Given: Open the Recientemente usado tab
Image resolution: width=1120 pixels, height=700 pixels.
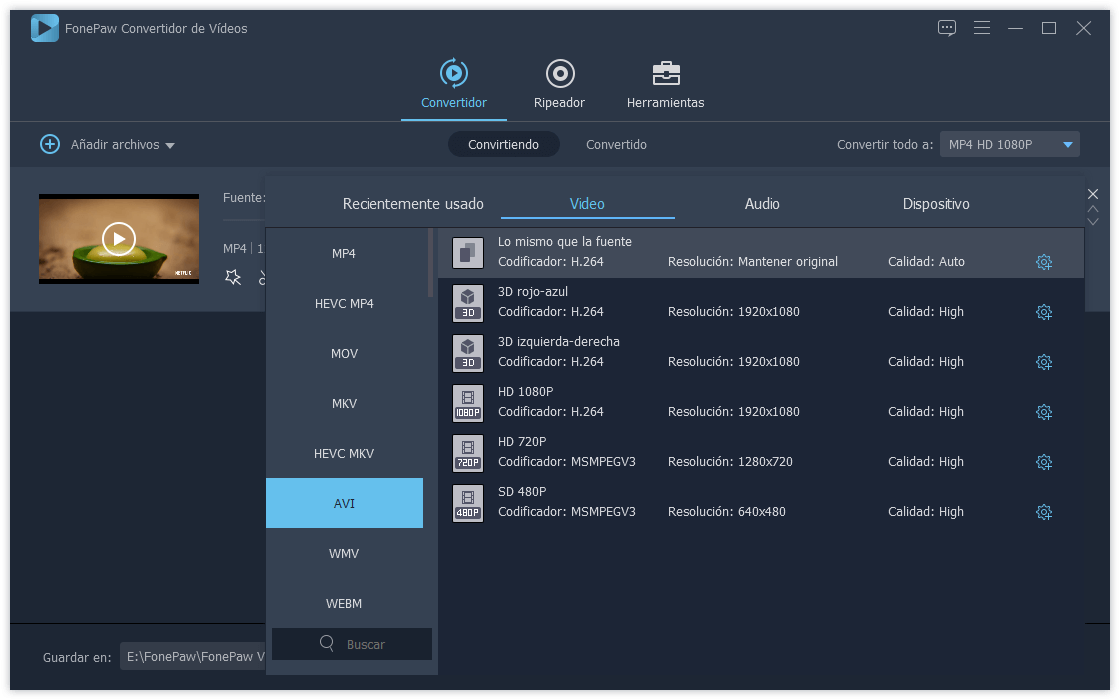Looking at the screenshot, I should (413, 204).
